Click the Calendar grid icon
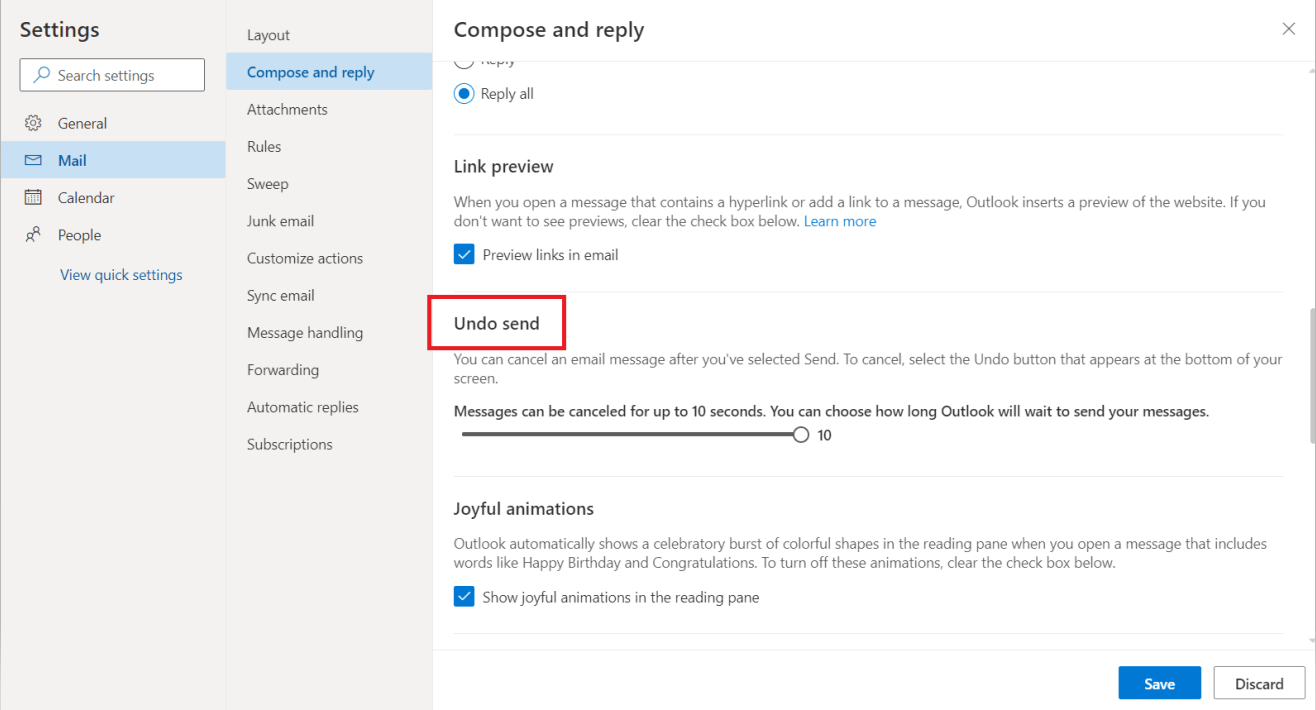 pyautogui.click(x=33, y=197)
